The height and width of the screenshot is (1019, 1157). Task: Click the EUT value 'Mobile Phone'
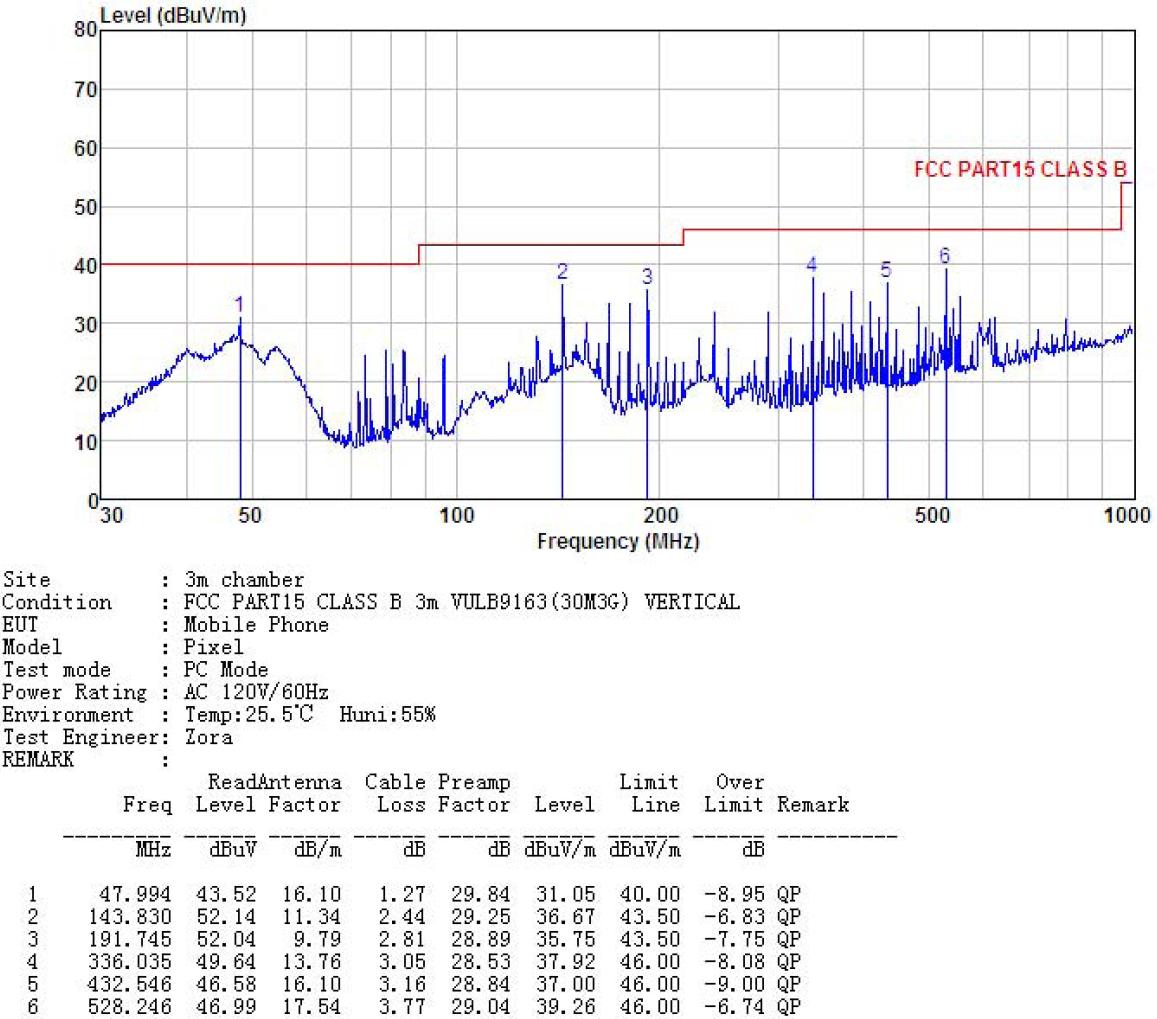(256, 625)
